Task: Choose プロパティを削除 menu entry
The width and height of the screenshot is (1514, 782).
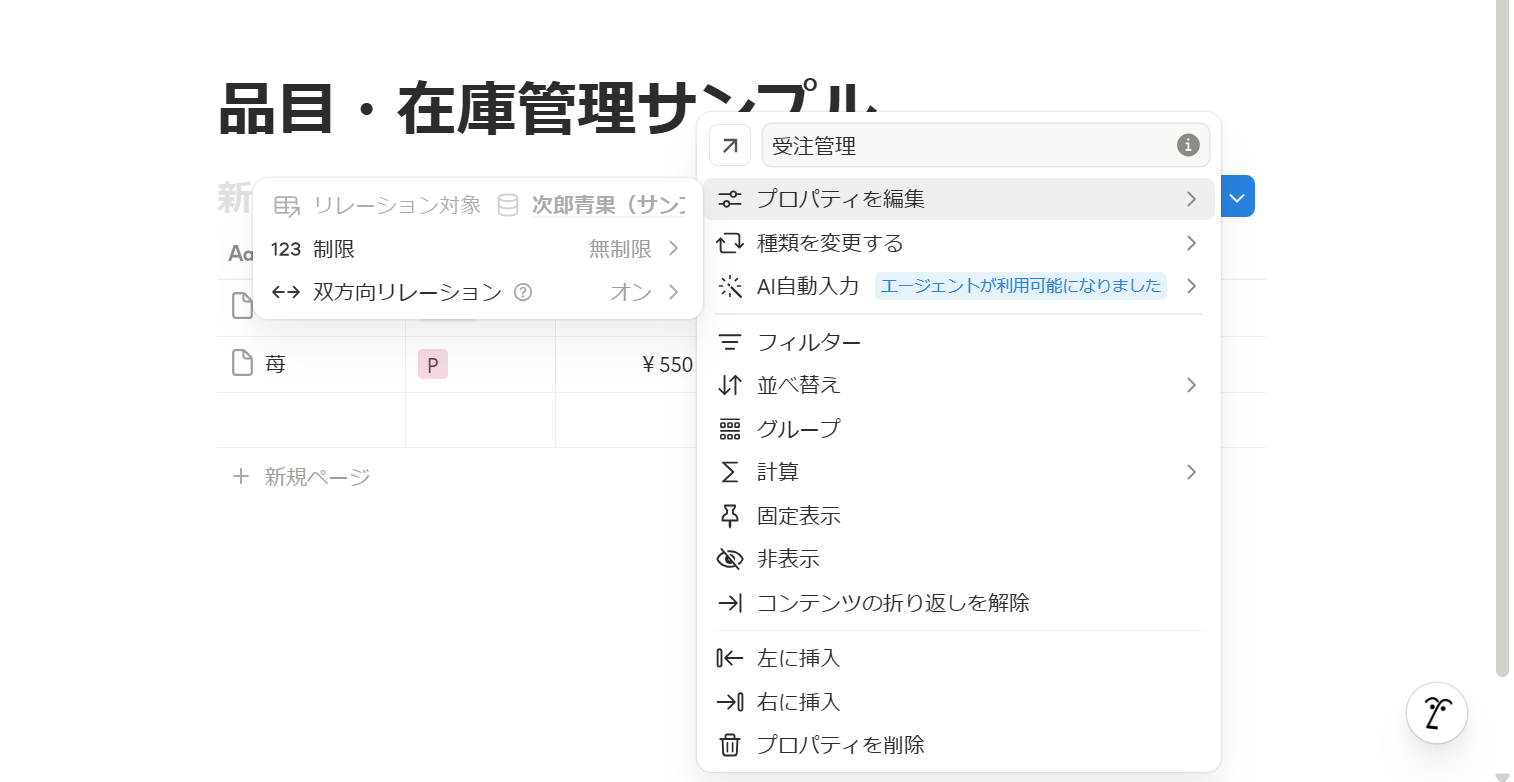Action: tap(959, 745)
